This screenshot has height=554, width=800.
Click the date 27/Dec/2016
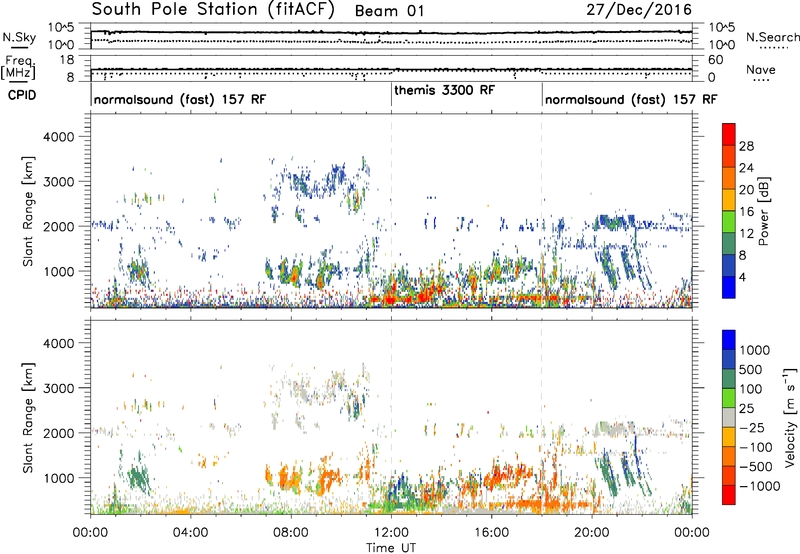pyautogui.click(x=639, y=10)
